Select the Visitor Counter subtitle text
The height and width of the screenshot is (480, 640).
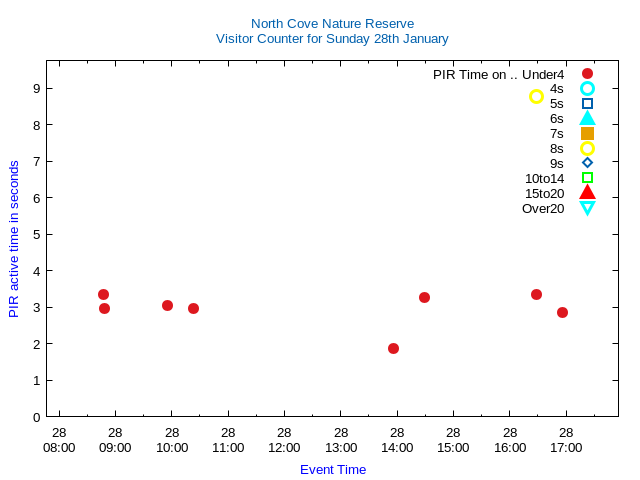(x=332, y=38)
